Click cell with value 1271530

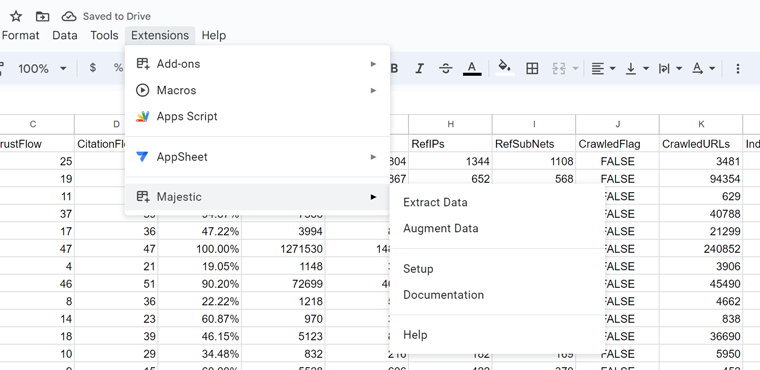pos(284,249)
